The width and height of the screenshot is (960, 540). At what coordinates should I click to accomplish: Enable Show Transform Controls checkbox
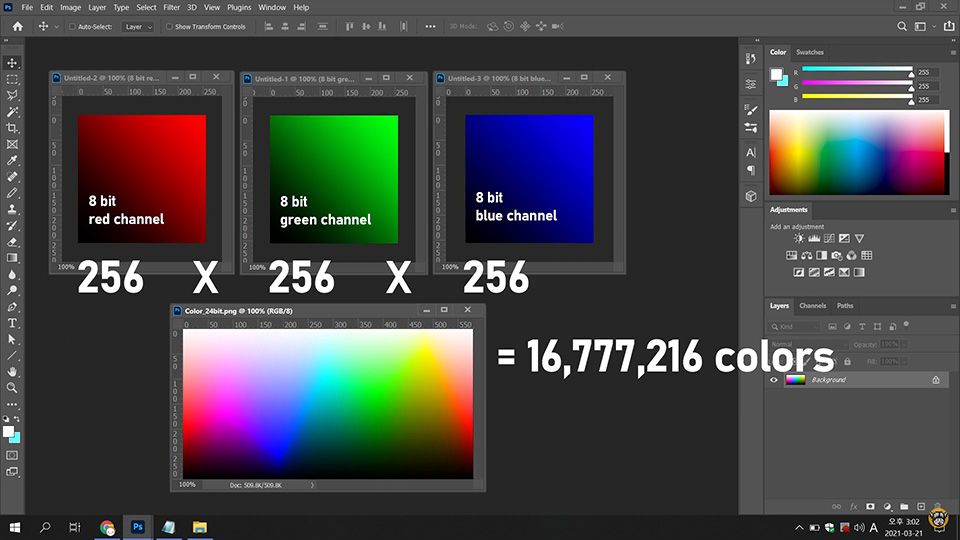click(169, 27)
